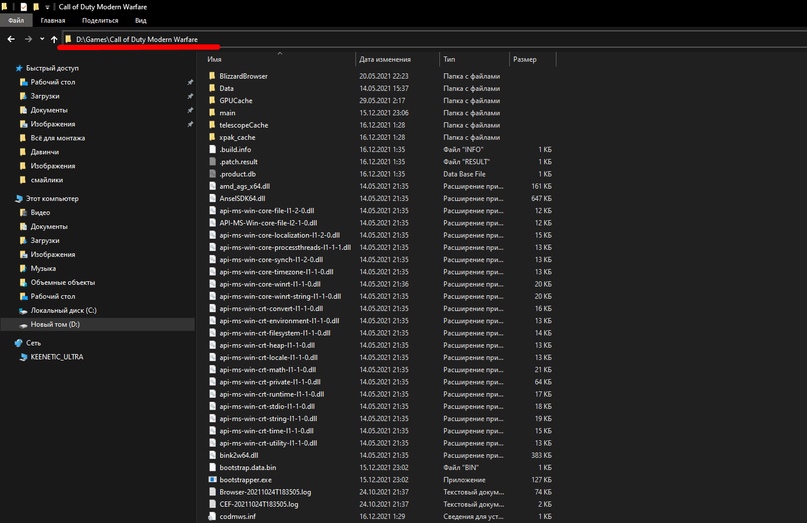Open the Вид ribbon tab
807x523 pixels.
click(141, 21)
